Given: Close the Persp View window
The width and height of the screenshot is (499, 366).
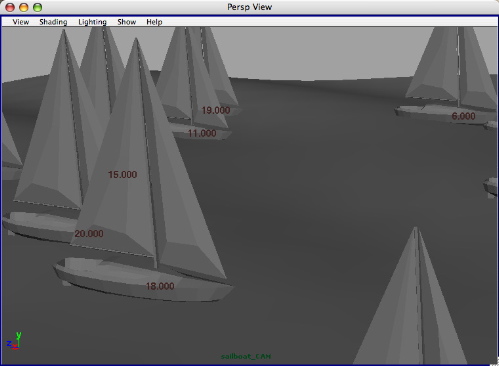Looking at the screenshot, I should tap(10, 7).
